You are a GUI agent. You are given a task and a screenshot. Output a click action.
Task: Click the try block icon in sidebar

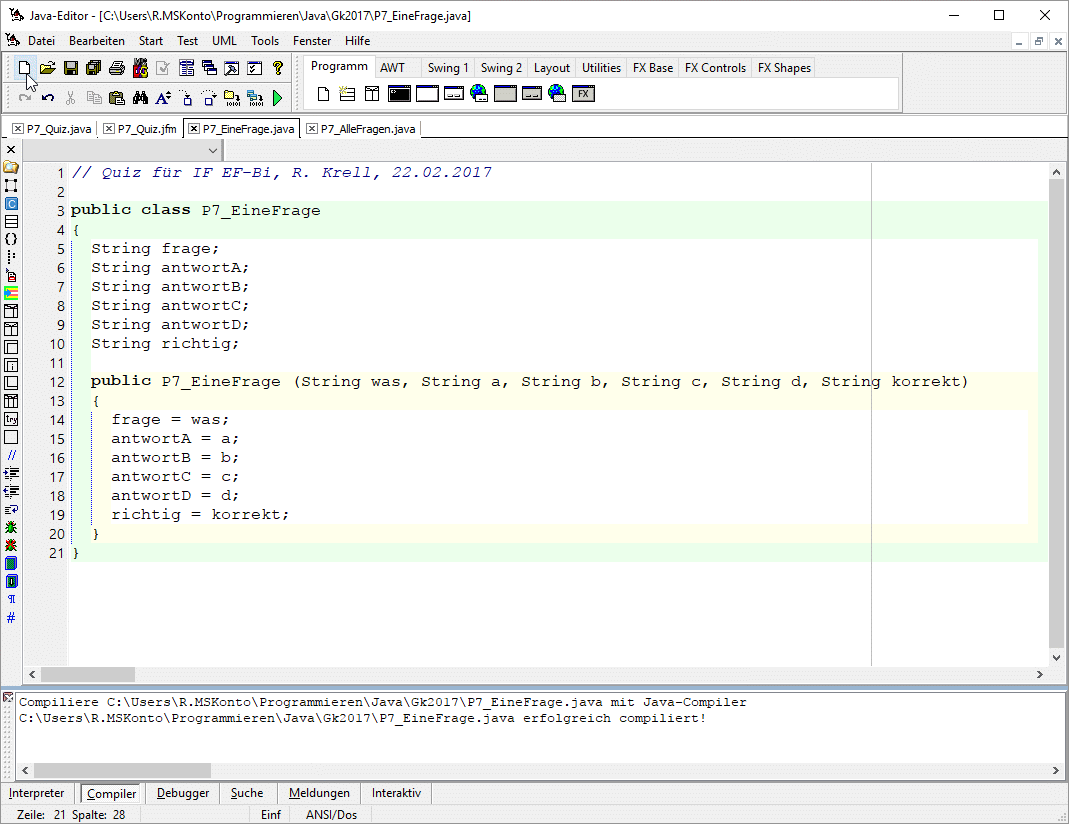point(11,419)
